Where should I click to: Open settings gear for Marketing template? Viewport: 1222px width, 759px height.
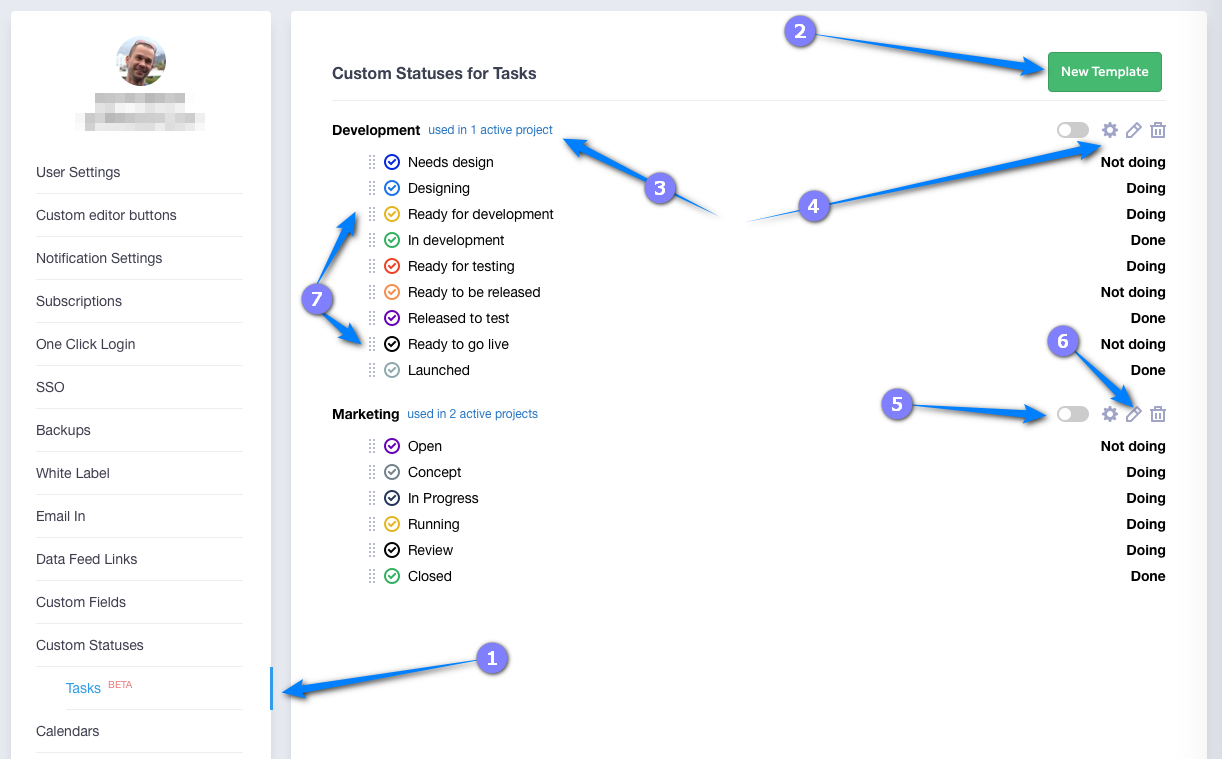click(x=1109, y=414)
